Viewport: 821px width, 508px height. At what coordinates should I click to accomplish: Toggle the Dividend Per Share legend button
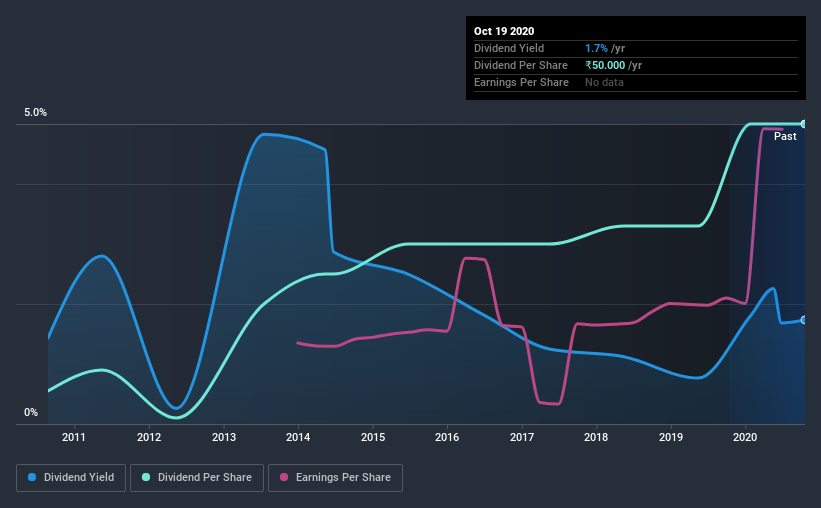pos(197,478)
